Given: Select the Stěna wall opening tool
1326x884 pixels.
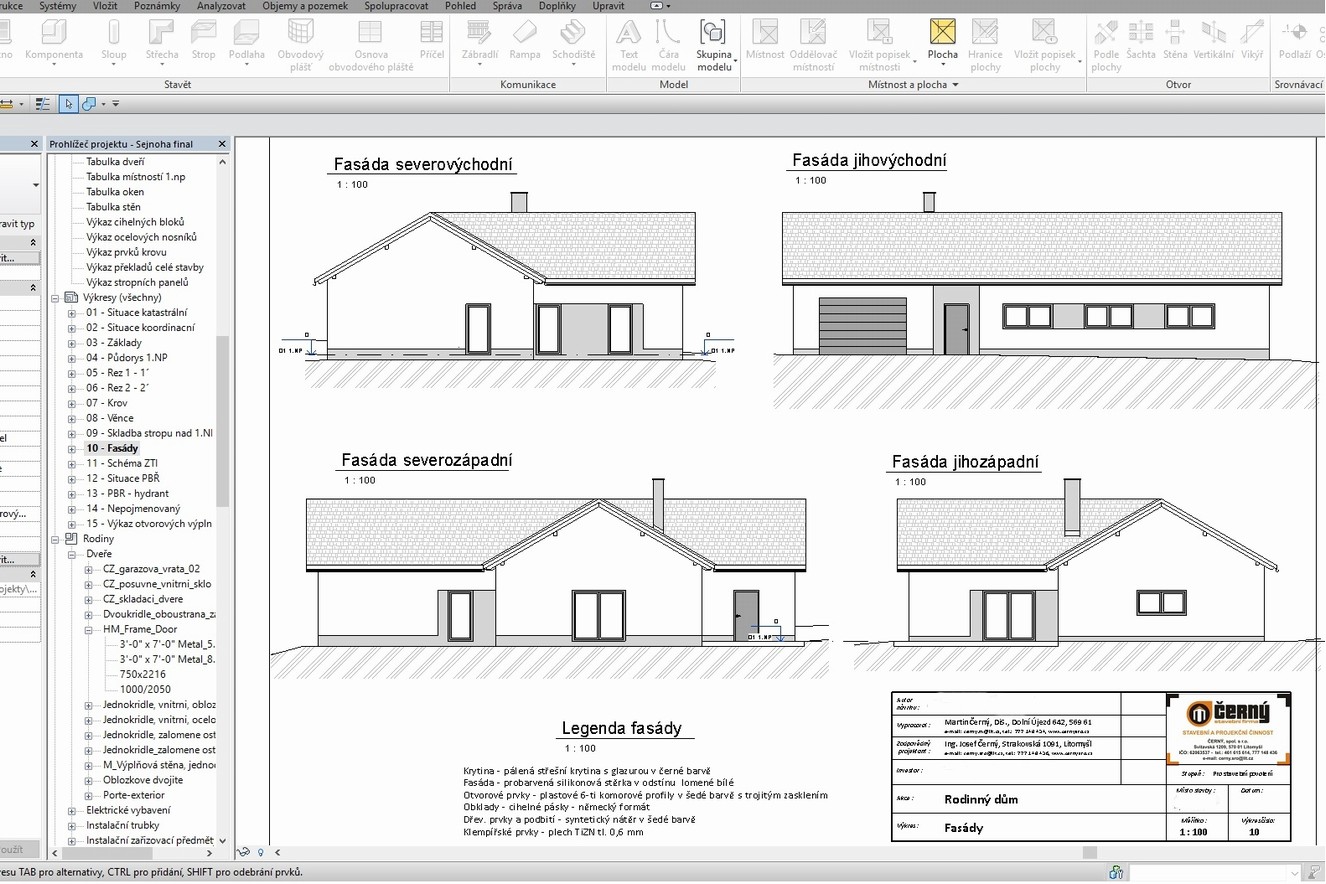Looking at the screenshot, I should pyautogui.click(x=1175, y=40).
